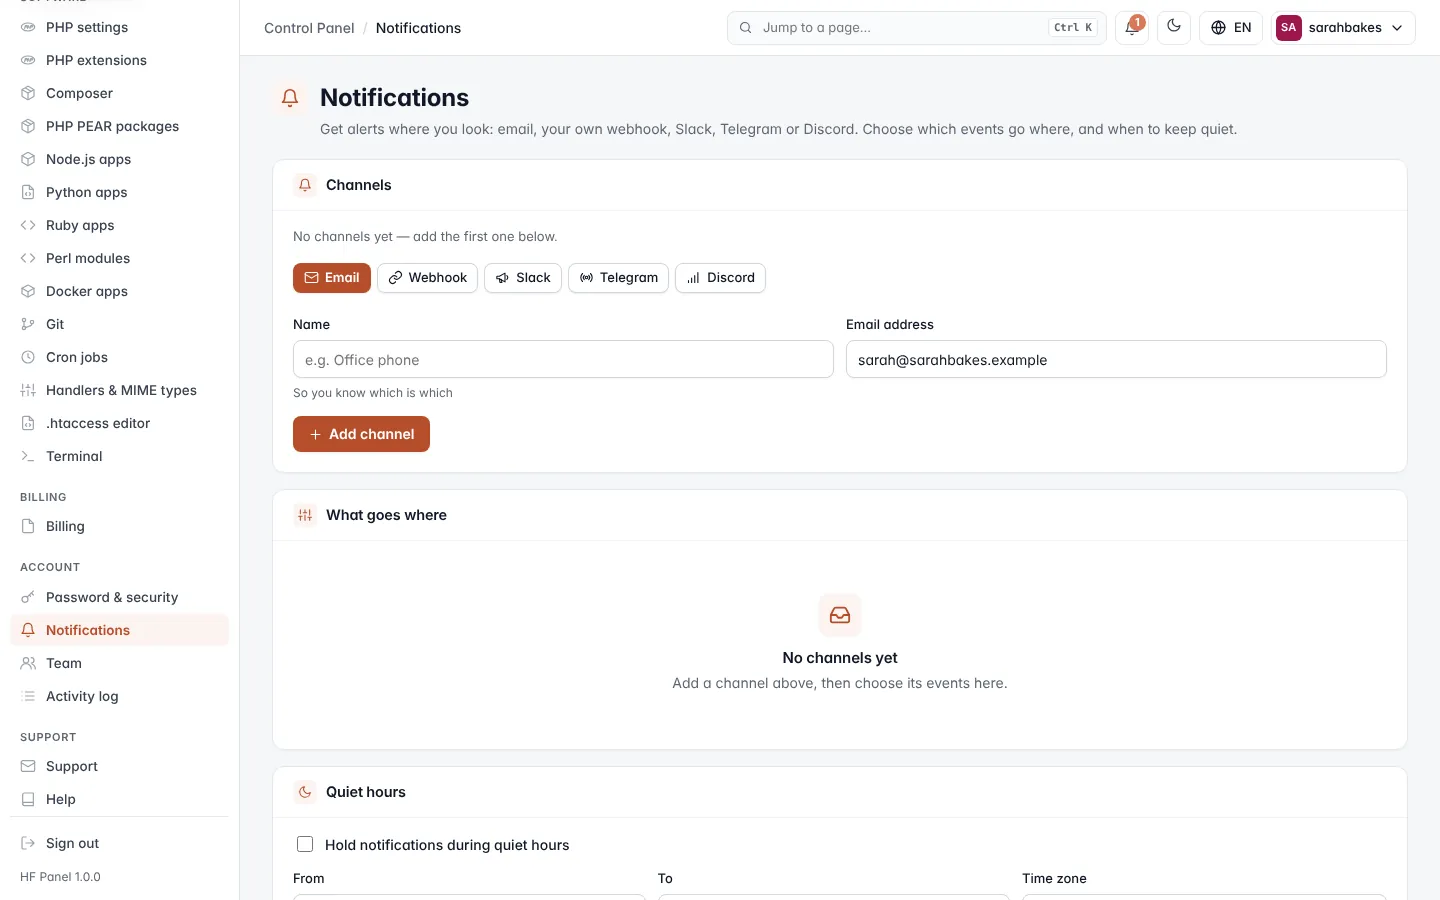Click the .htaccess editor file icon

(28, 423)
